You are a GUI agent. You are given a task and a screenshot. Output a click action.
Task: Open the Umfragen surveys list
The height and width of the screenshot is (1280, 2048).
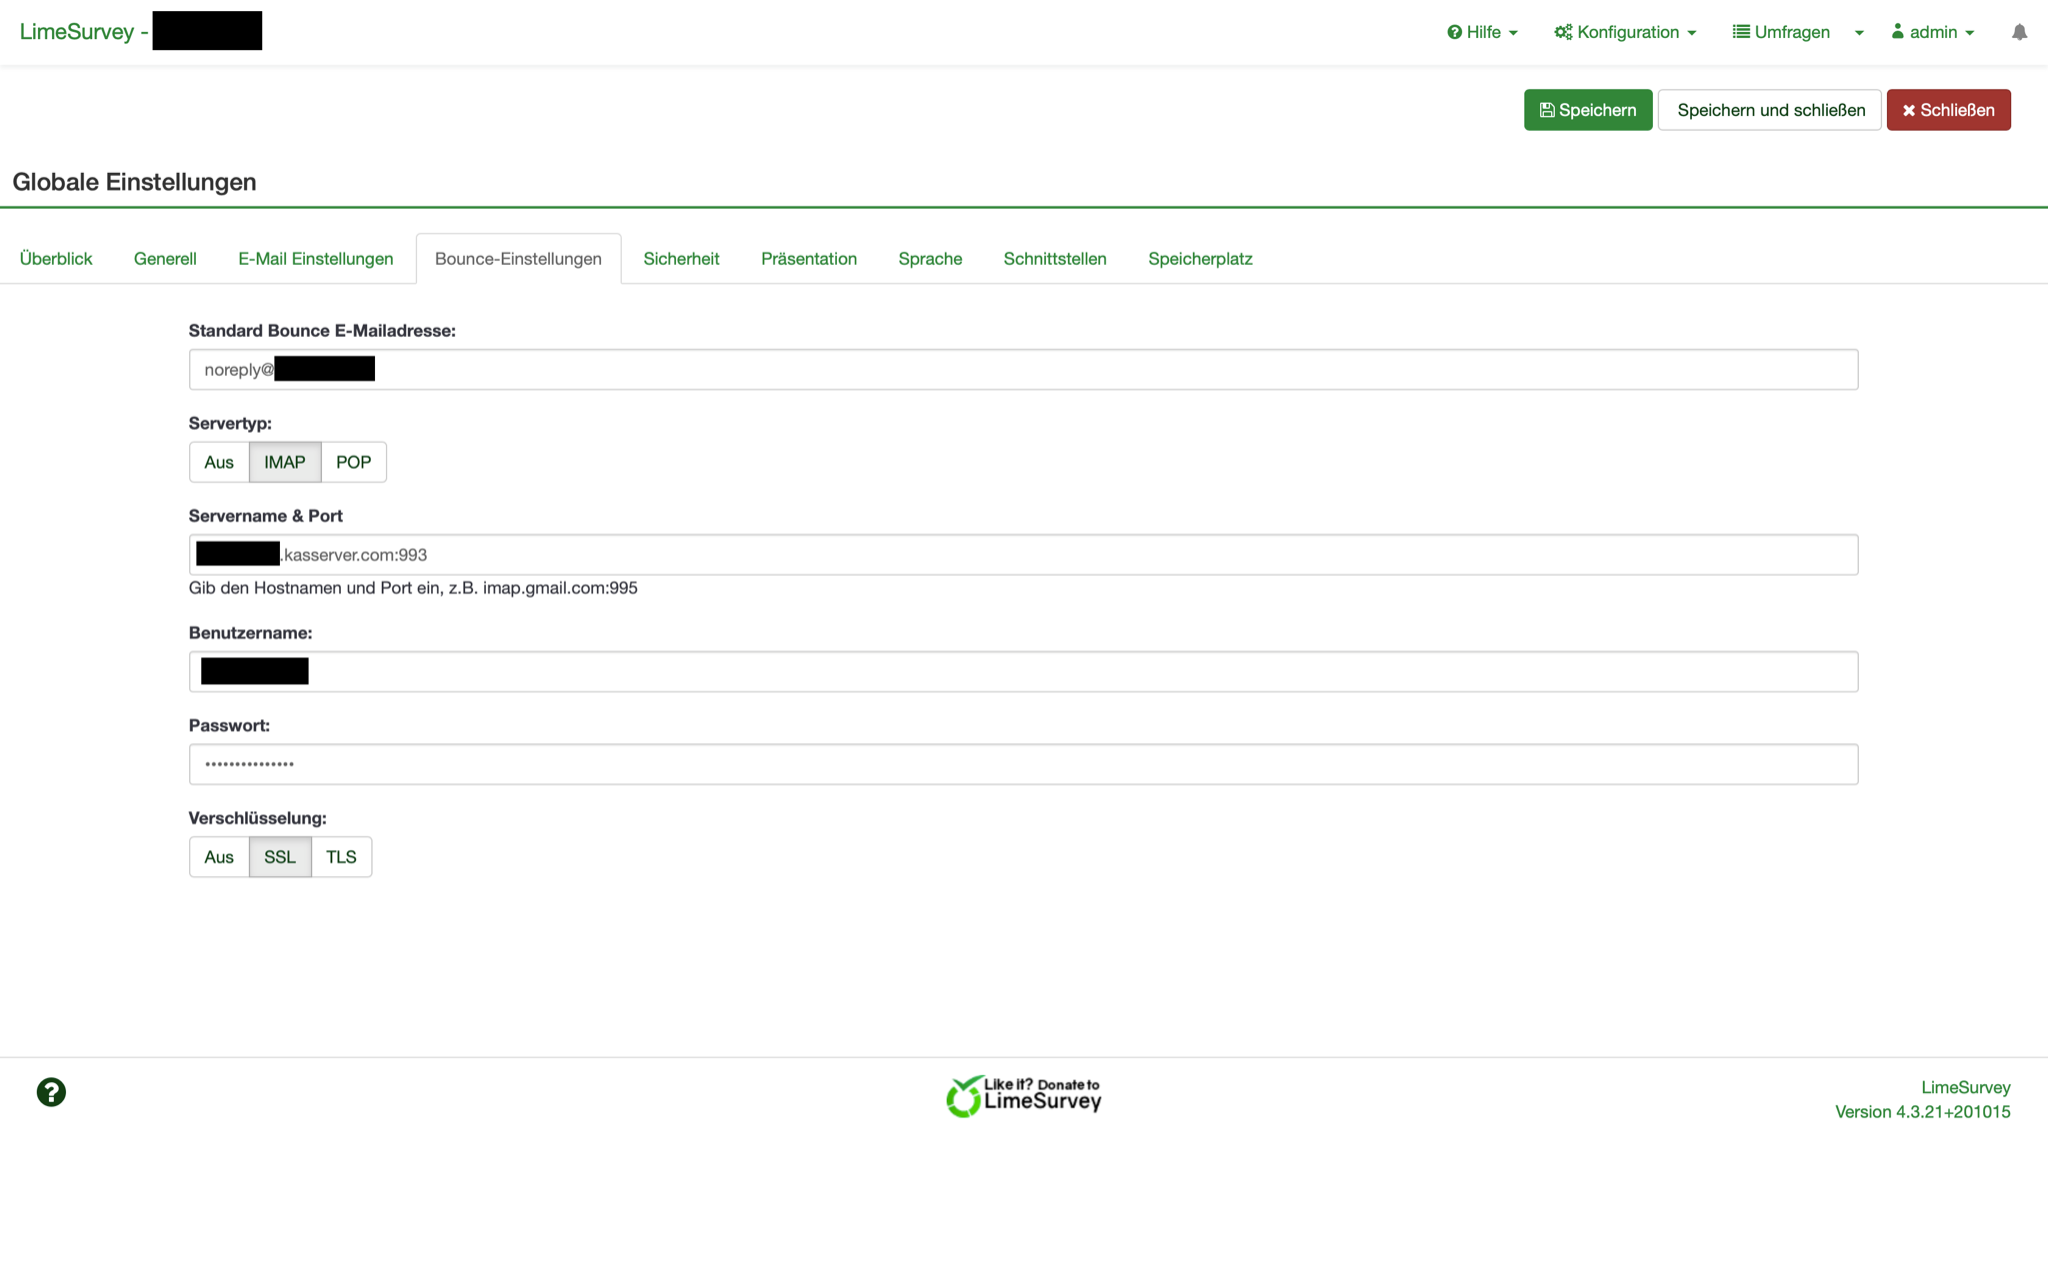(x=1781, y=32)
